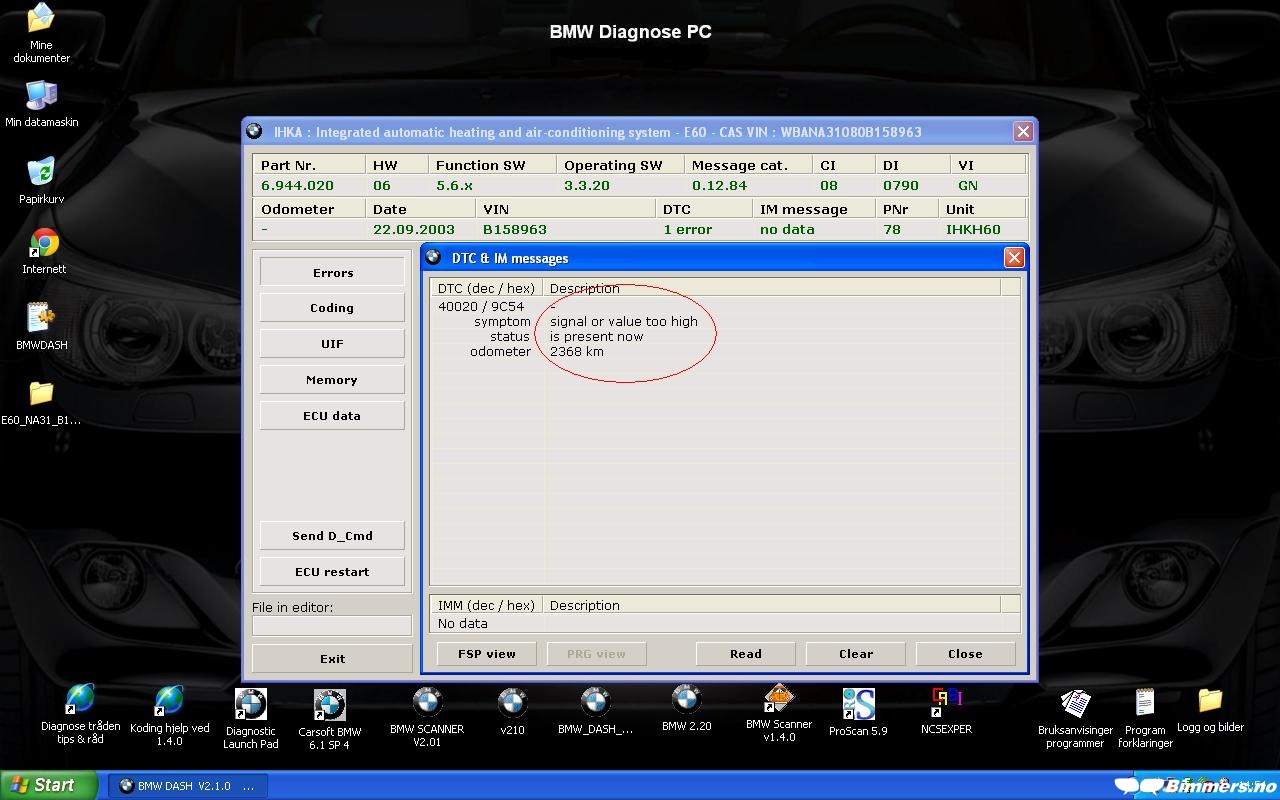Clear the DTC error list
The image size is (1280, 800).
click(855, 654)
